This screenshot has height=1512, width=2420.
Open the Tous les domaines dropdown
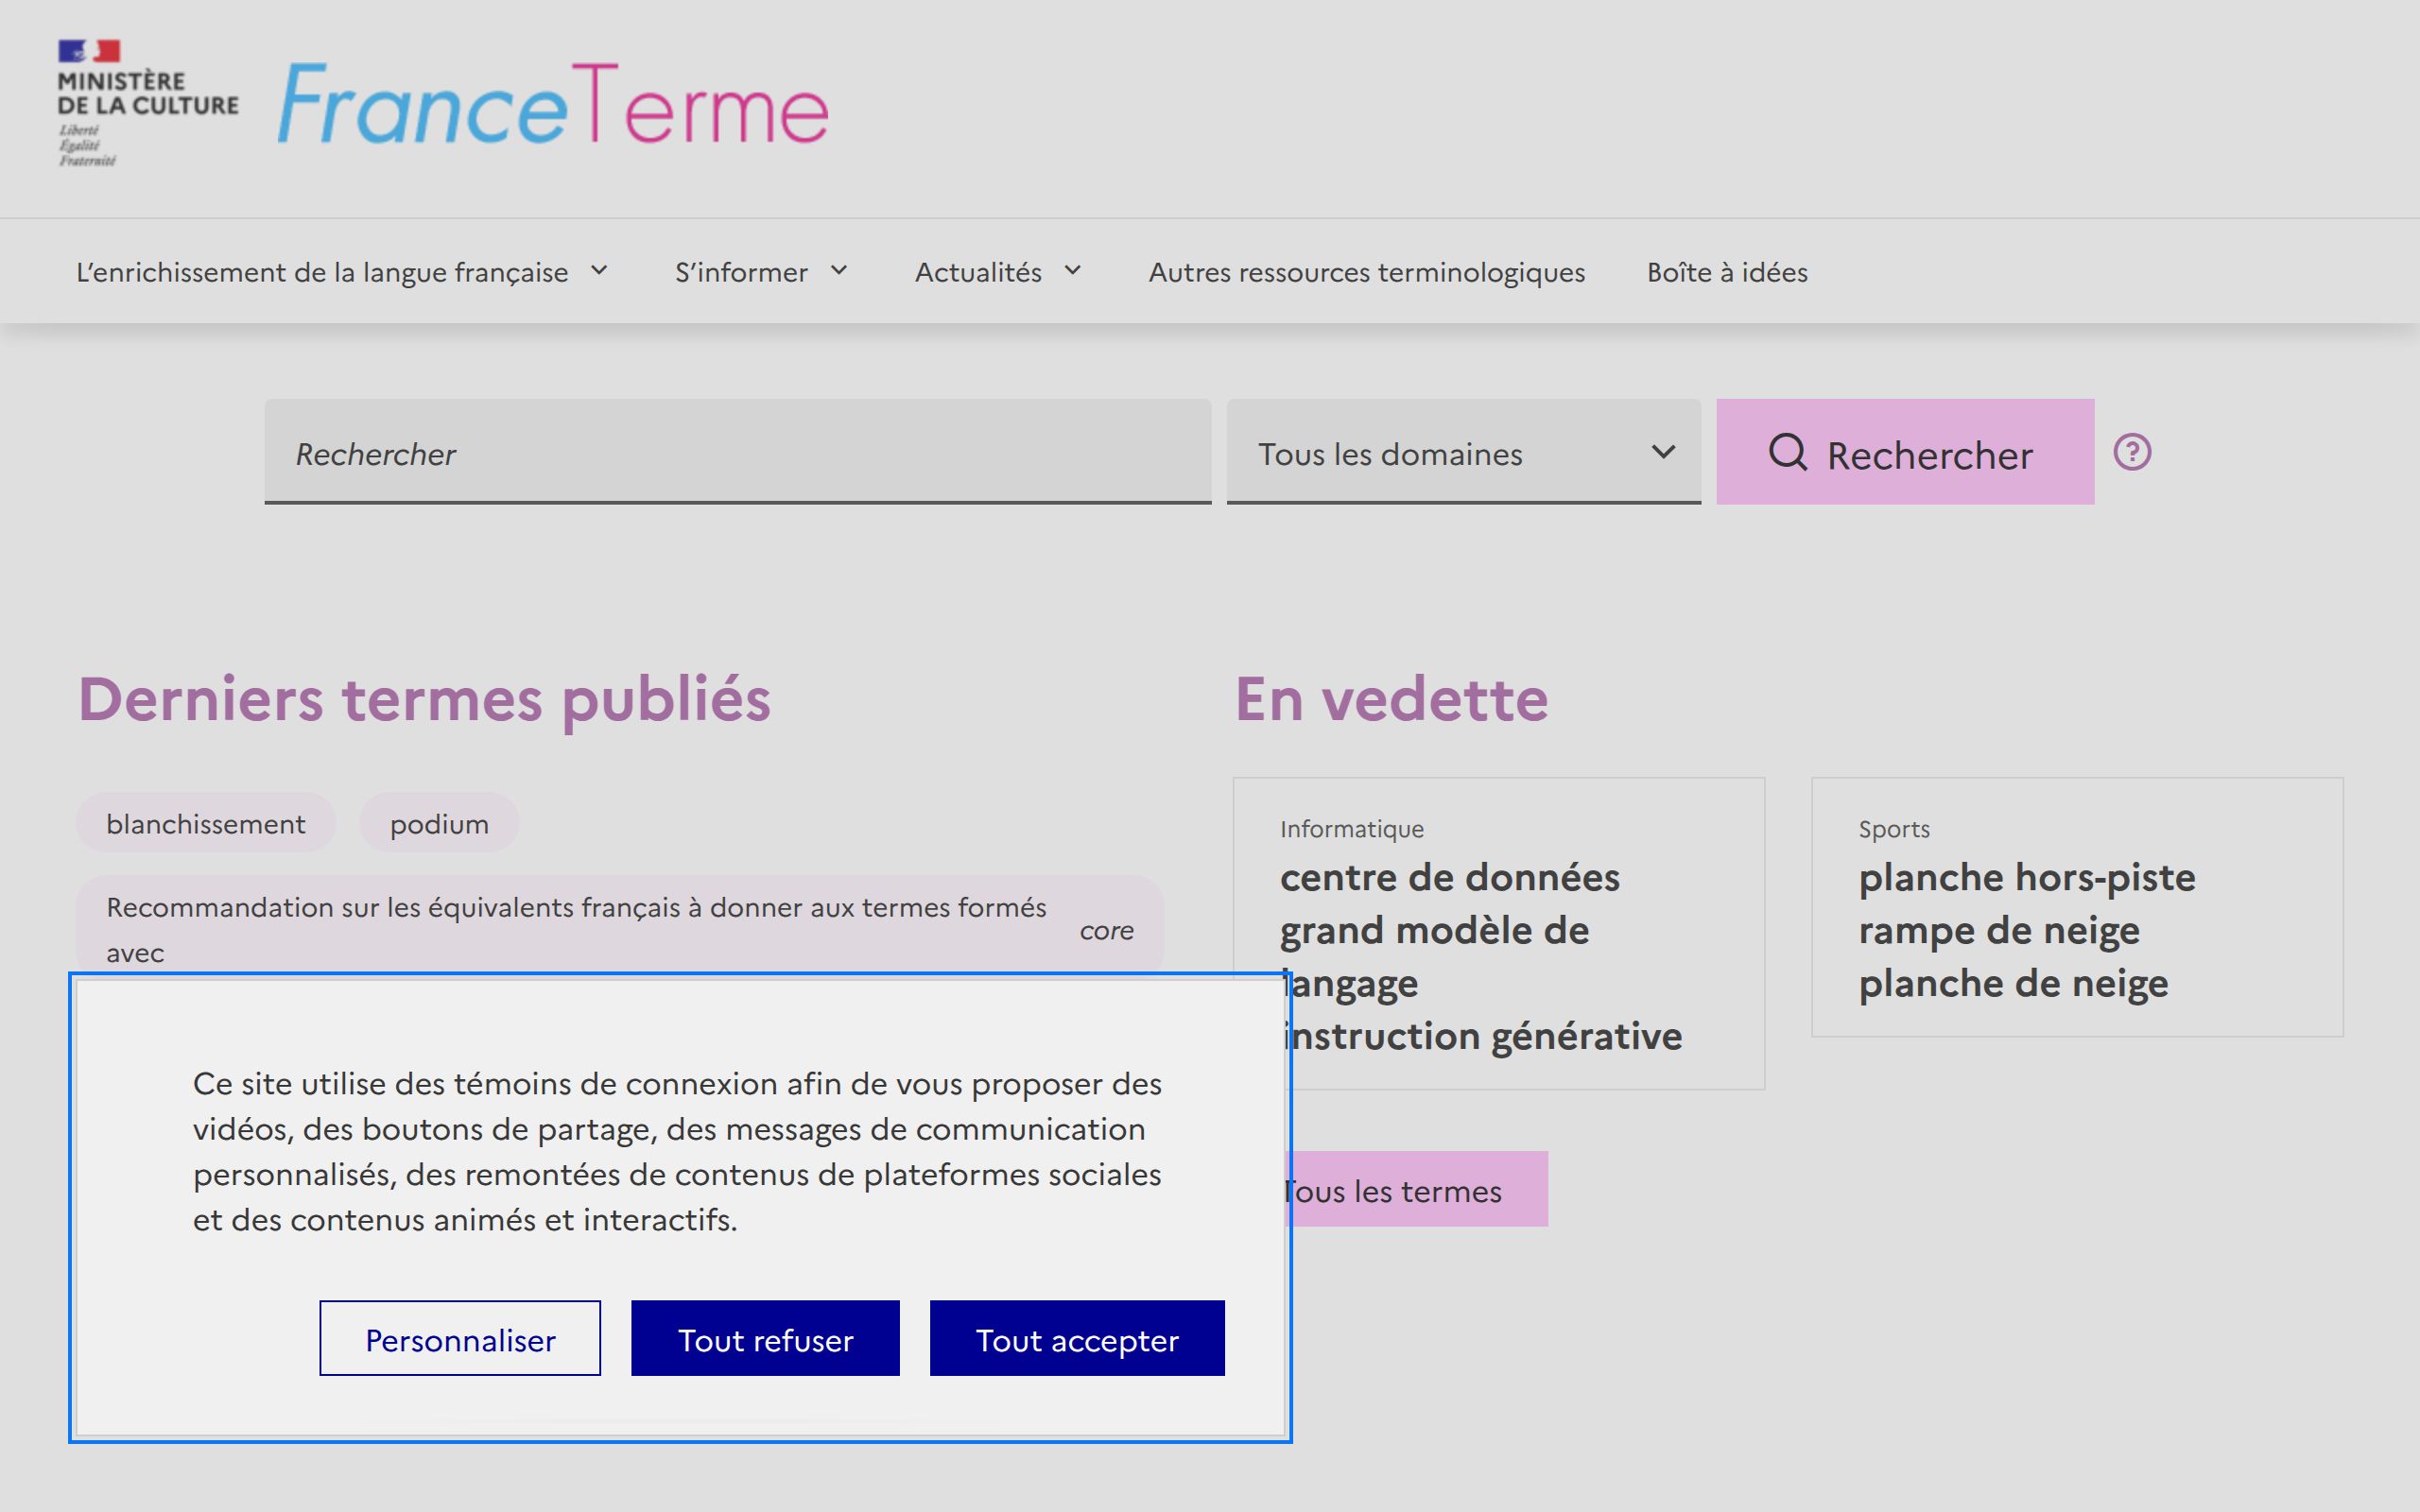tap(1463, 452)
